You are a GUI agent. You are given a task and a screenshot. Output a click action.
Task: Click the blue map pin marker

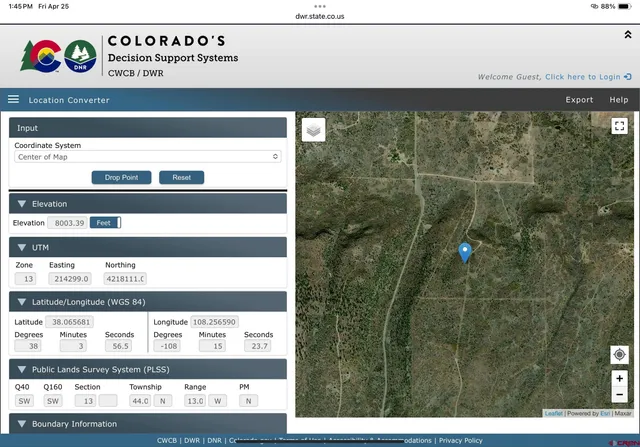(x=464, y=252)
